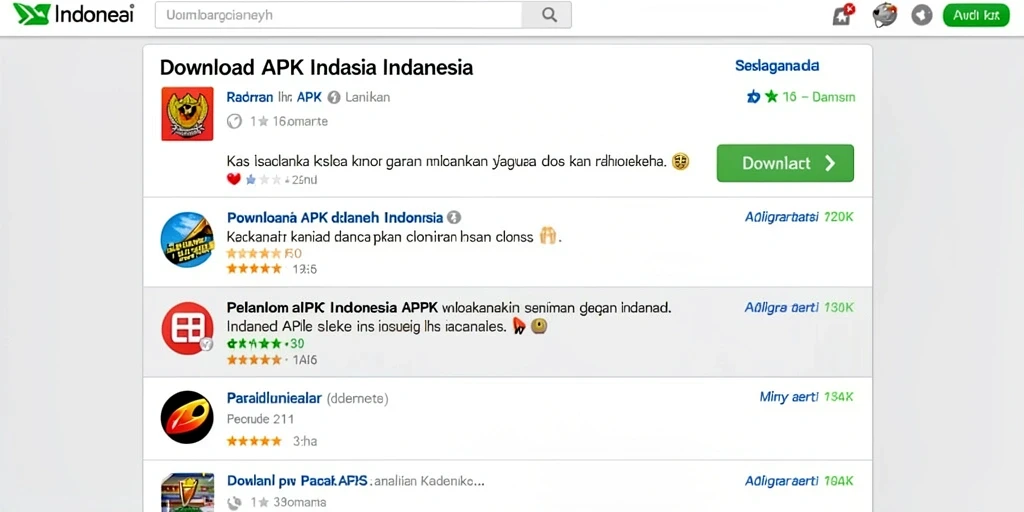Click the magnifier search button
The width and height of the screenshot is (1024, 512).
[549, 14]
